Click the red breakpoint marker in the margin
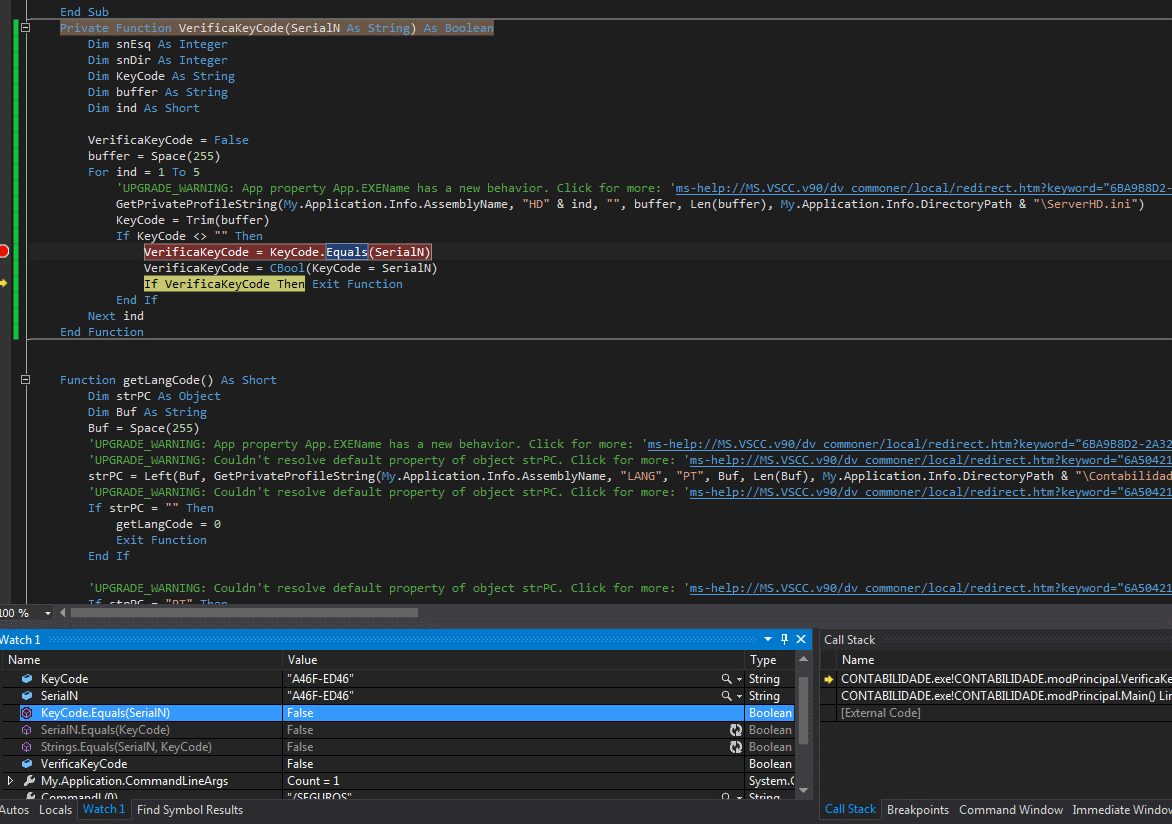The width and height of the screenshot is (1172, 824). pos(4,251)
